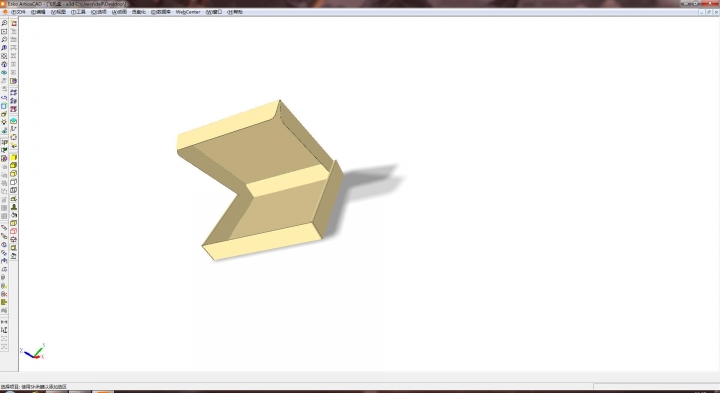This screenshot has width=720, height=393.
Task: Click the dimension measure tool icon
Action: coord(4,322)
